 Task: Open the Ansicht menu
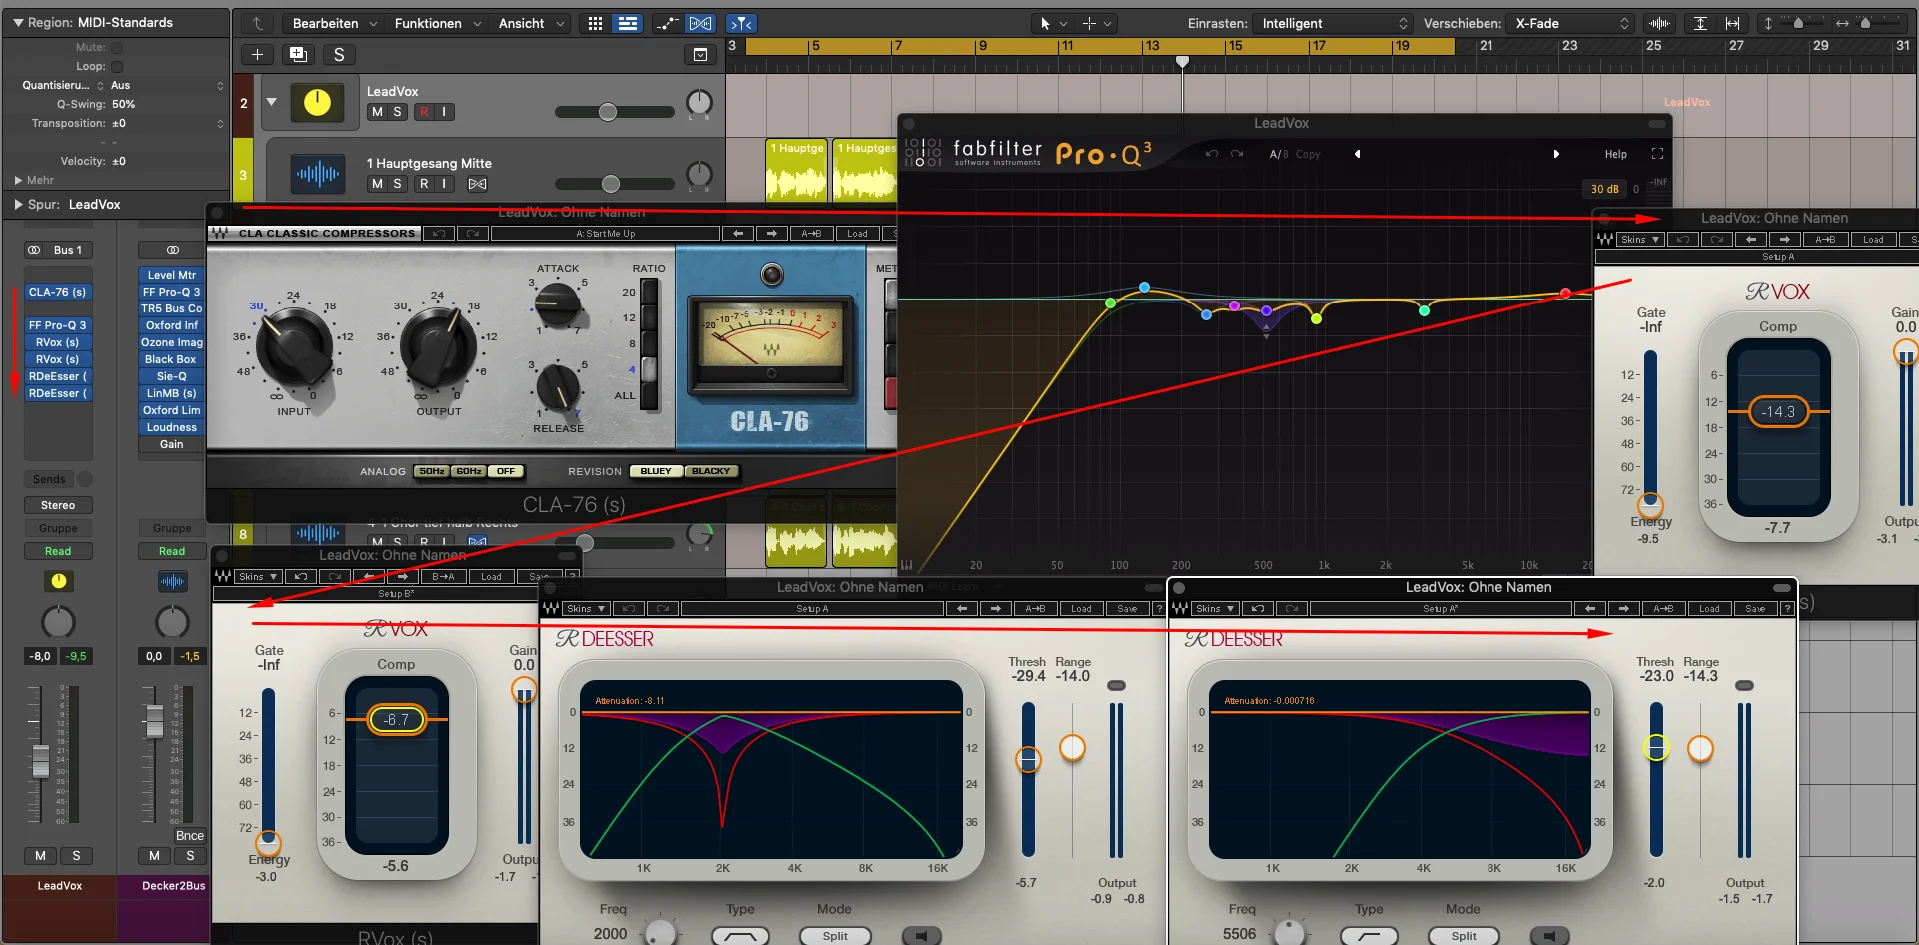pyautogui.click(x=531, y=23)
